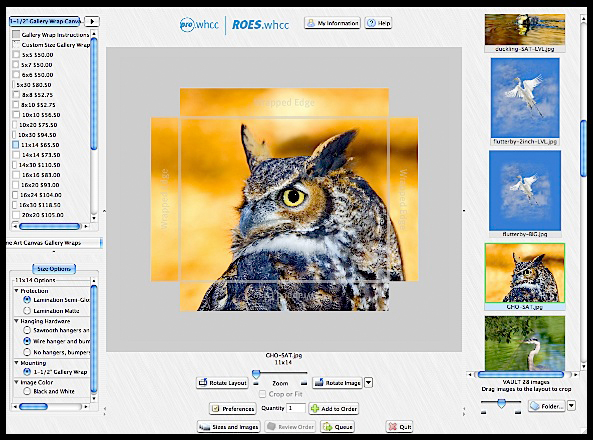Select the heron image thumbnail
The image size is (593, 440).
pos(525,343)
